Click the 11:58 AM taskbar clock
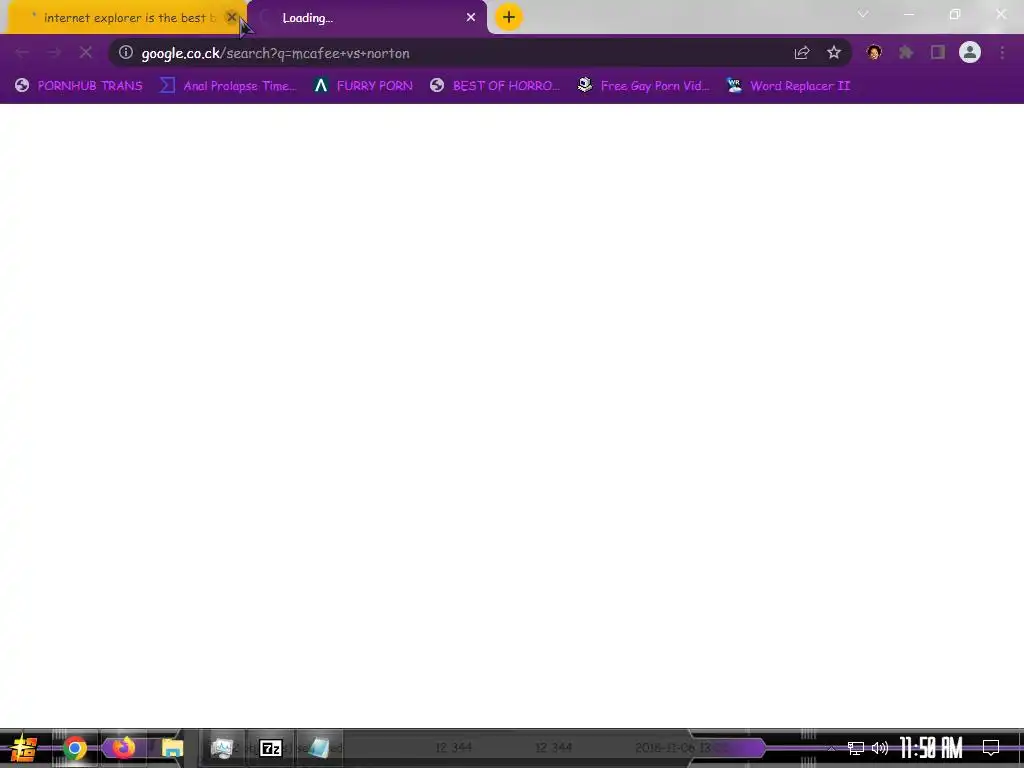The width and height of the screenshot is (1024, 768). point(931,748)
